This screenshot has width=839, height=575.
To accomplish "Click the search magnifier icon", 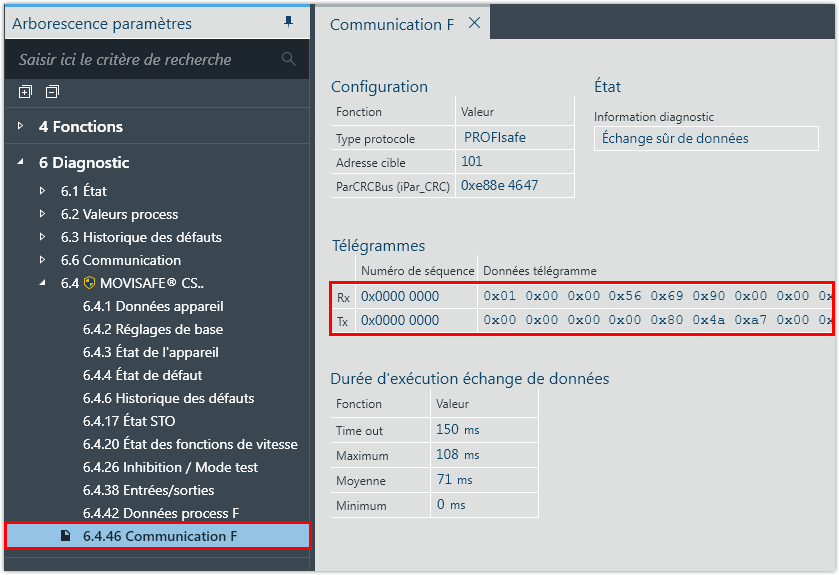I will click(x=289, y=59).
